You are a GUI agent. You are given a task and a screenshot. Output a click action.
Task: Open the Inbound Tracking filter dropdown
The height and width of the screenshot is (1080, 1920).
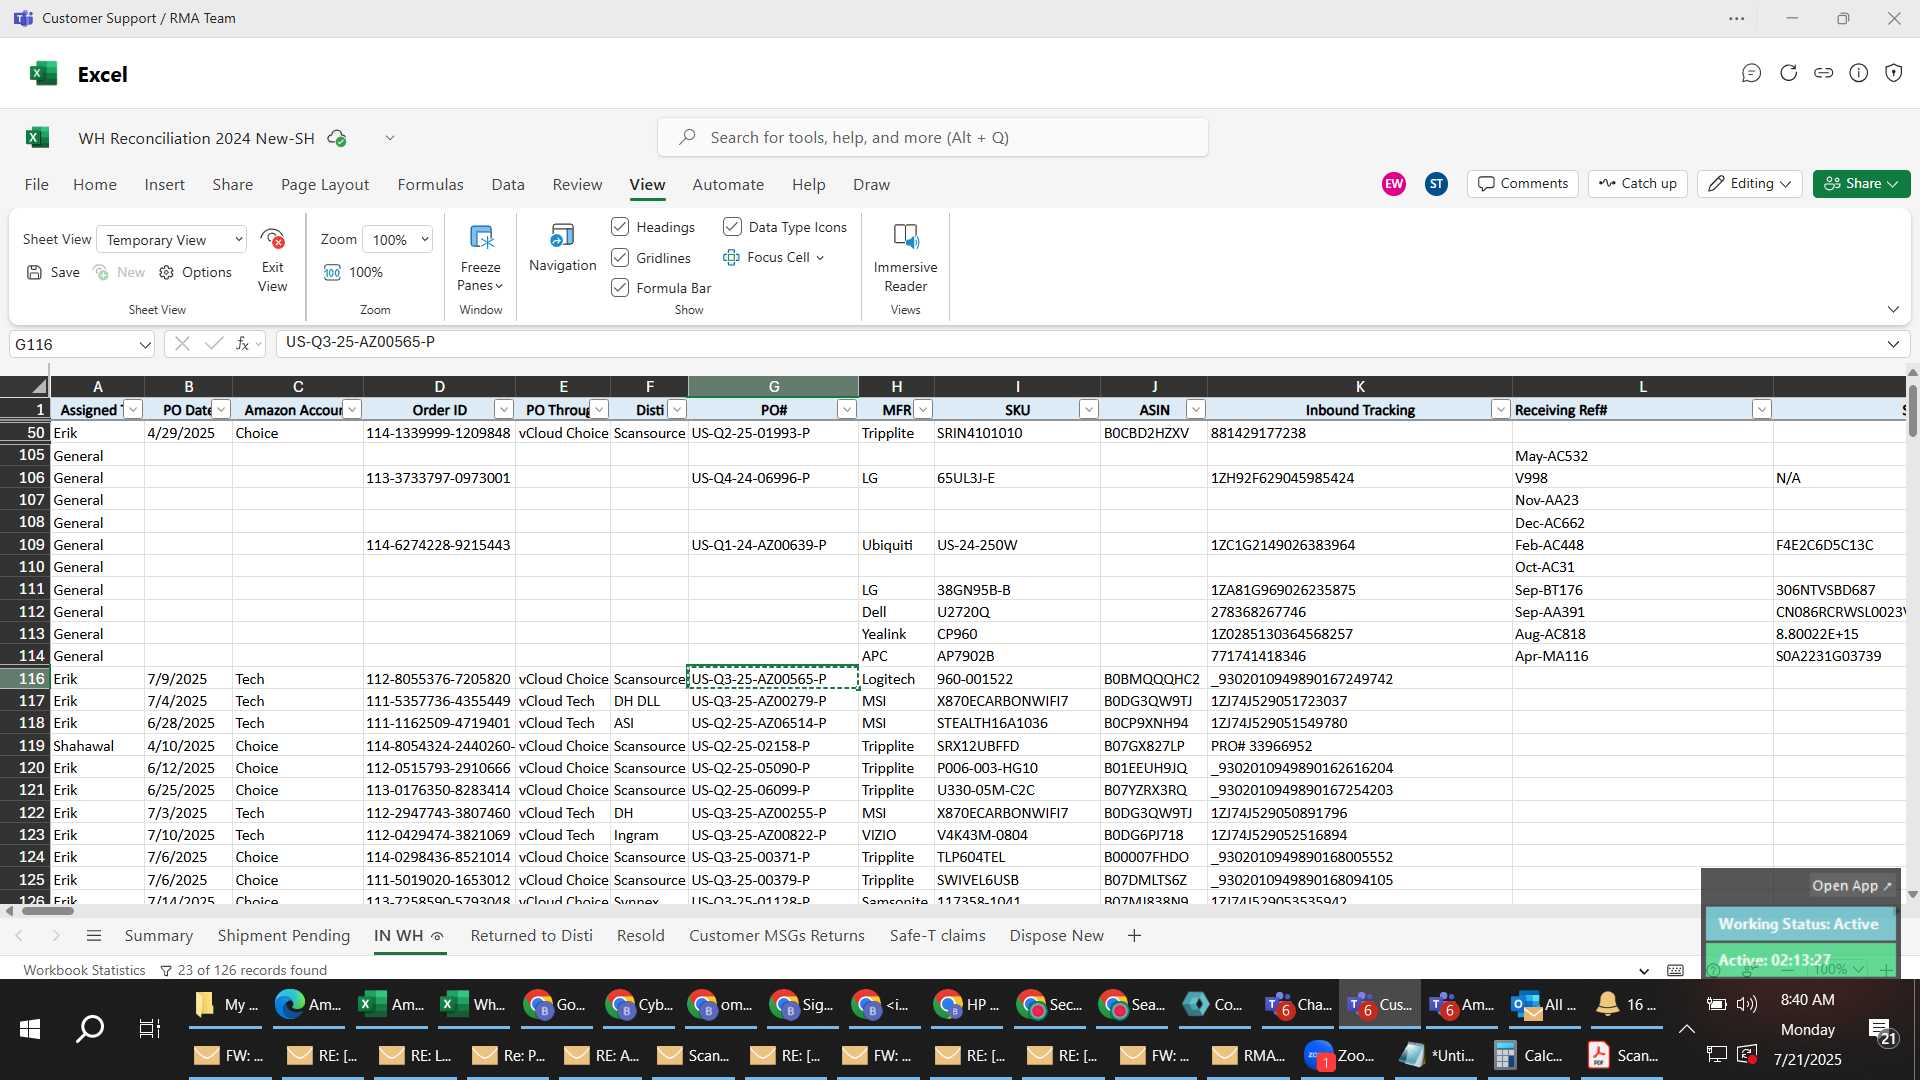(x=1500, y=410)
